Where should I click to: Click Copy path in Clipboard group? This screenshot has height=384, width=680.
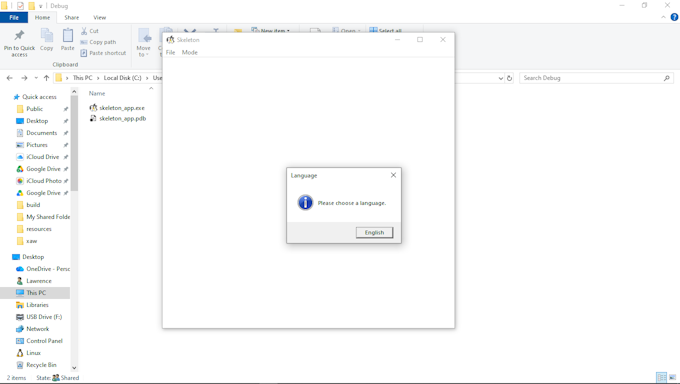98,42
